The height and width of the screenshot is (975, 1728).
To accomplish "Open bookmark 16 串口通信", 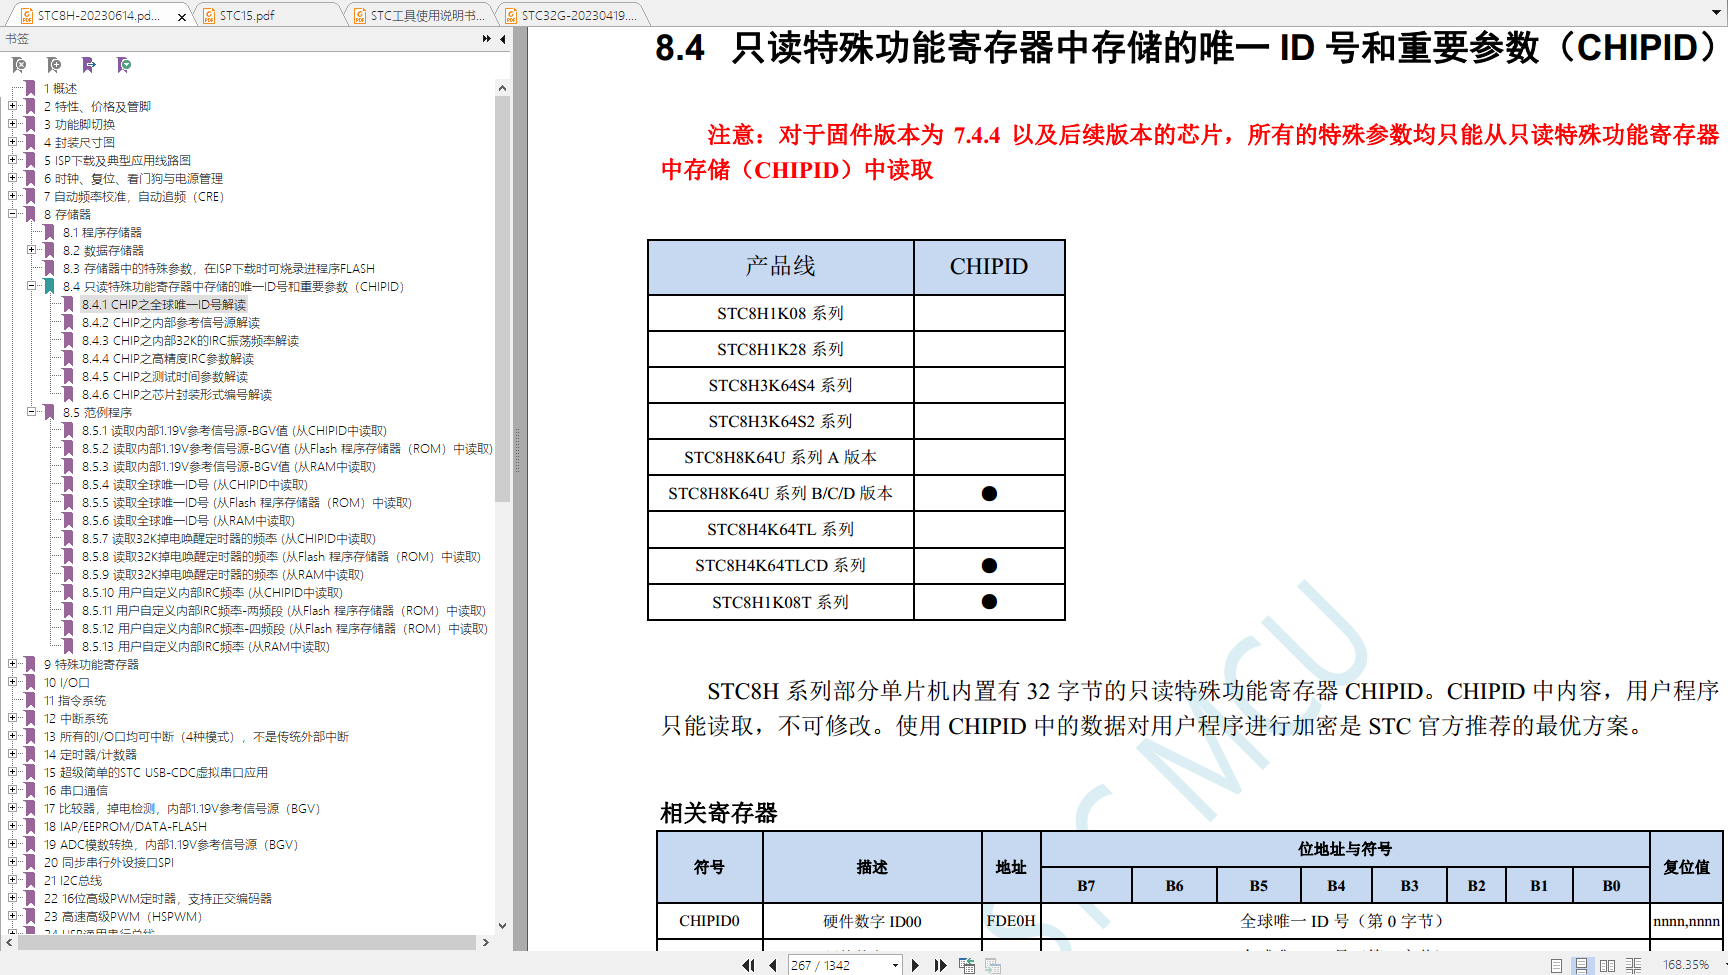I will 76,790.
